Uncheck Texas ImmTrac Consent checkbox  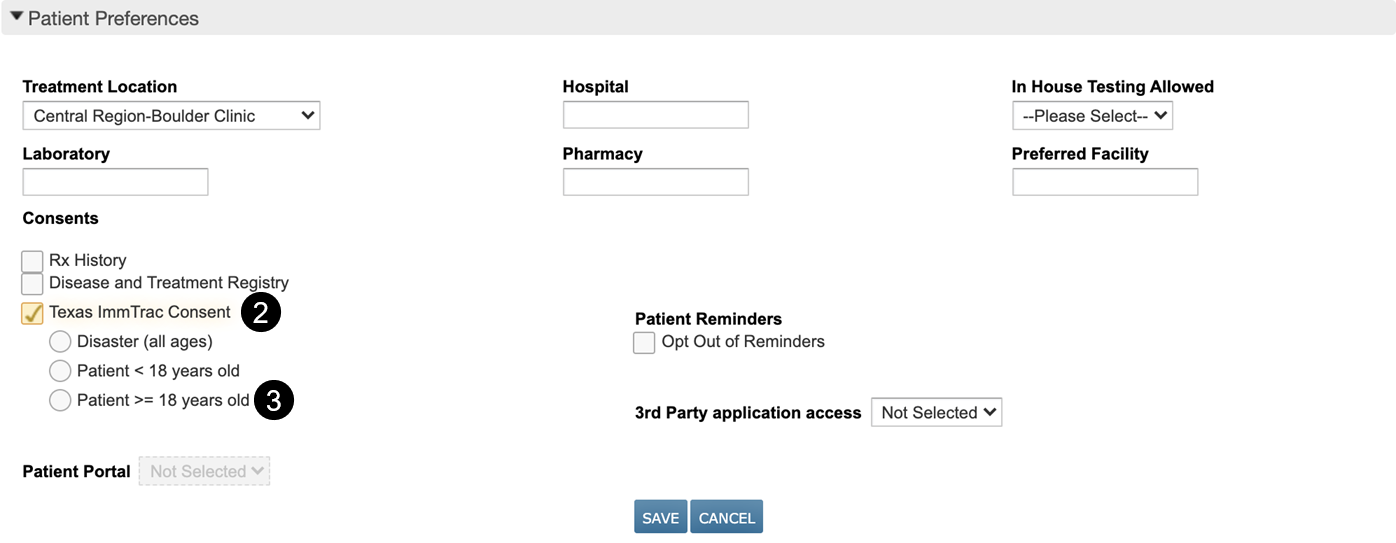pos(32,313)
